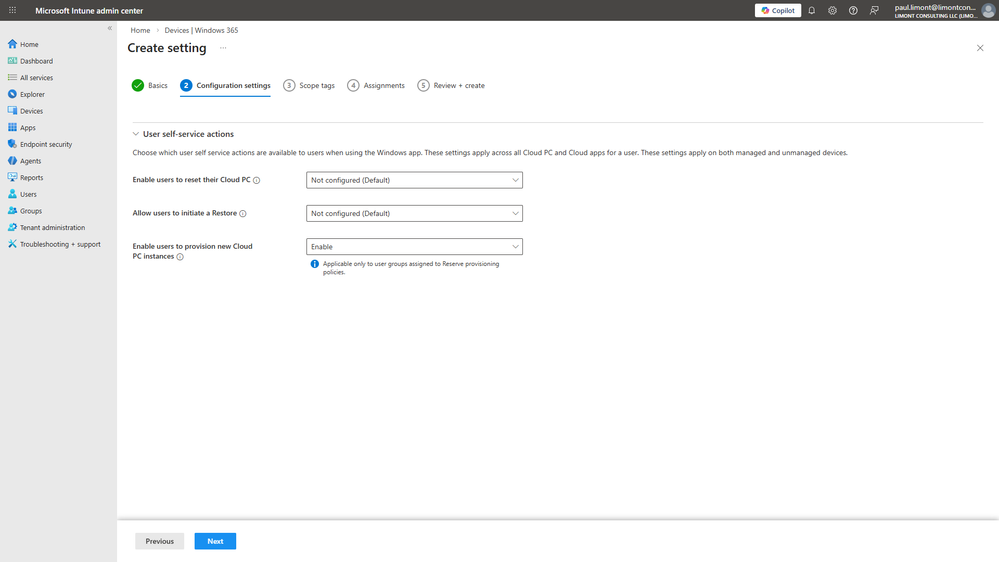Click the Agents icon in sidebar
Screen dimensions: 999x562
(x=12, y=161)
